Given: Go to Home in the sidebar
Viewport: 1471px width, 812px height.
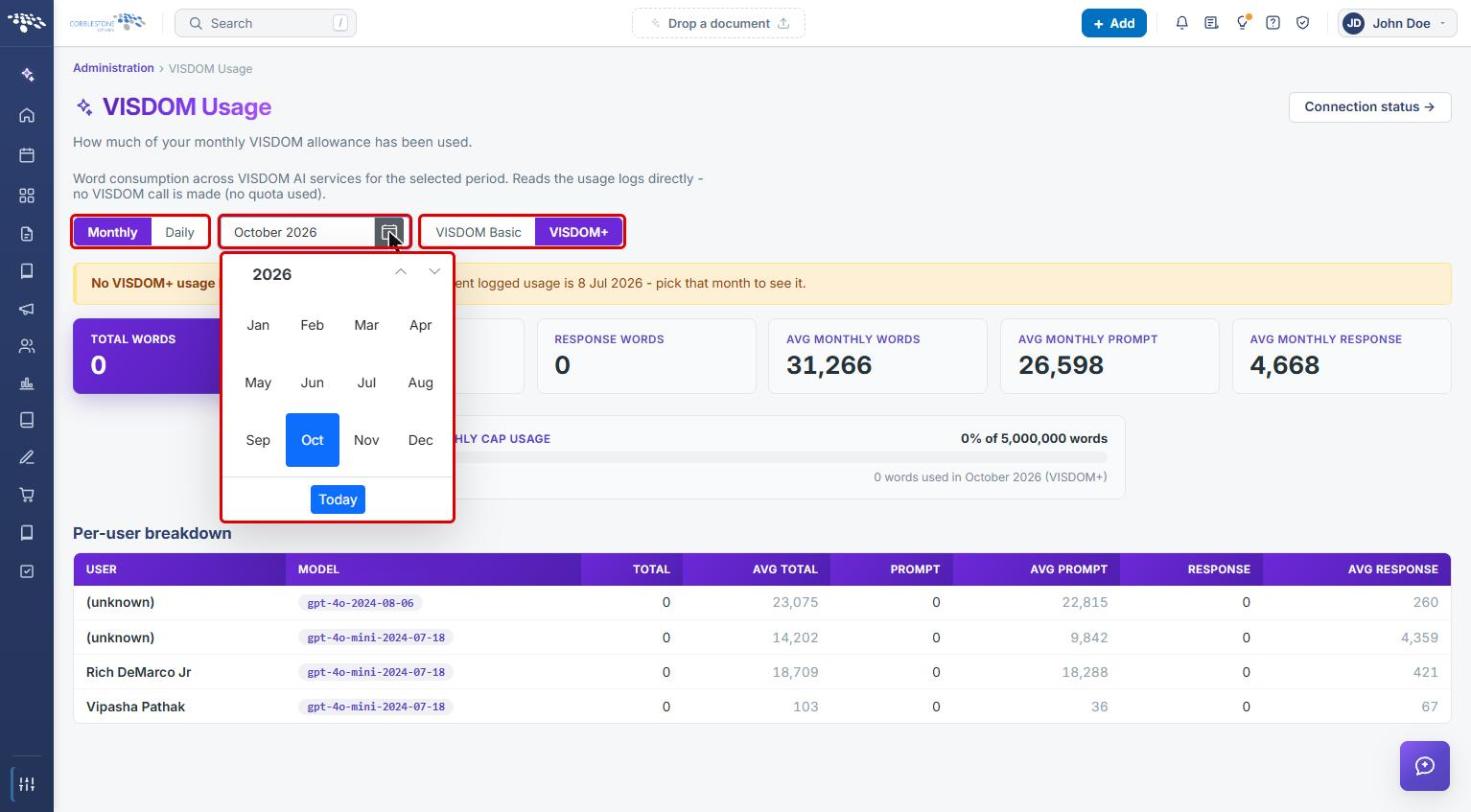Looking at the screenshot, I should [x=27, y=115].
